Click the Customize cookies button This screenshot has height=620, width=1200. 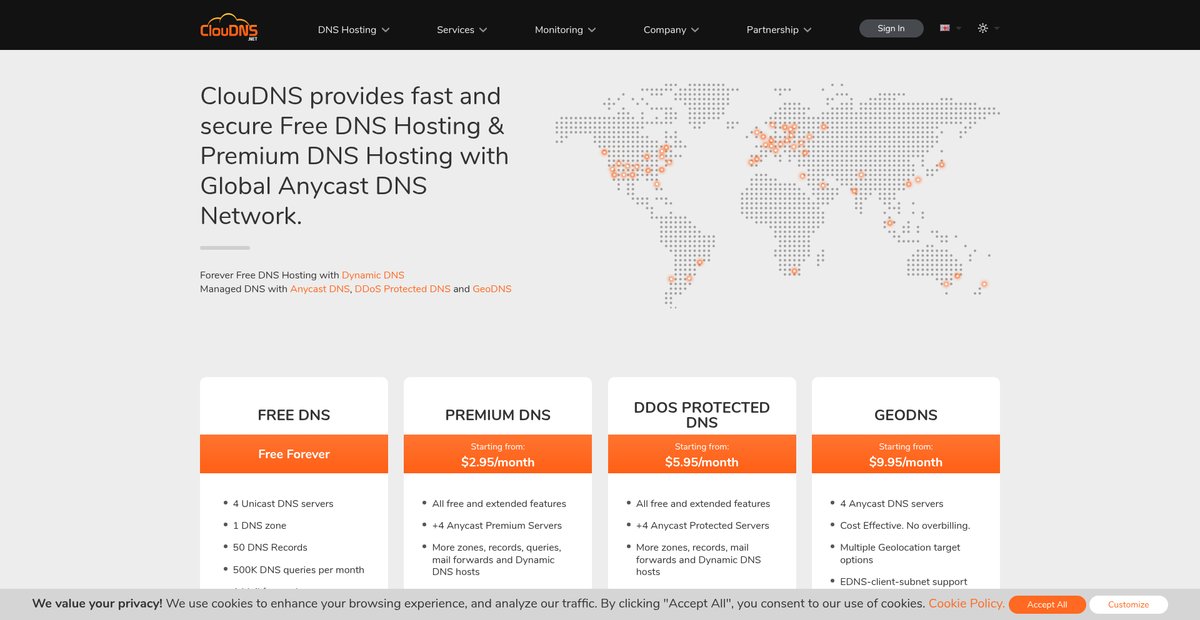tap(1128, 604)
